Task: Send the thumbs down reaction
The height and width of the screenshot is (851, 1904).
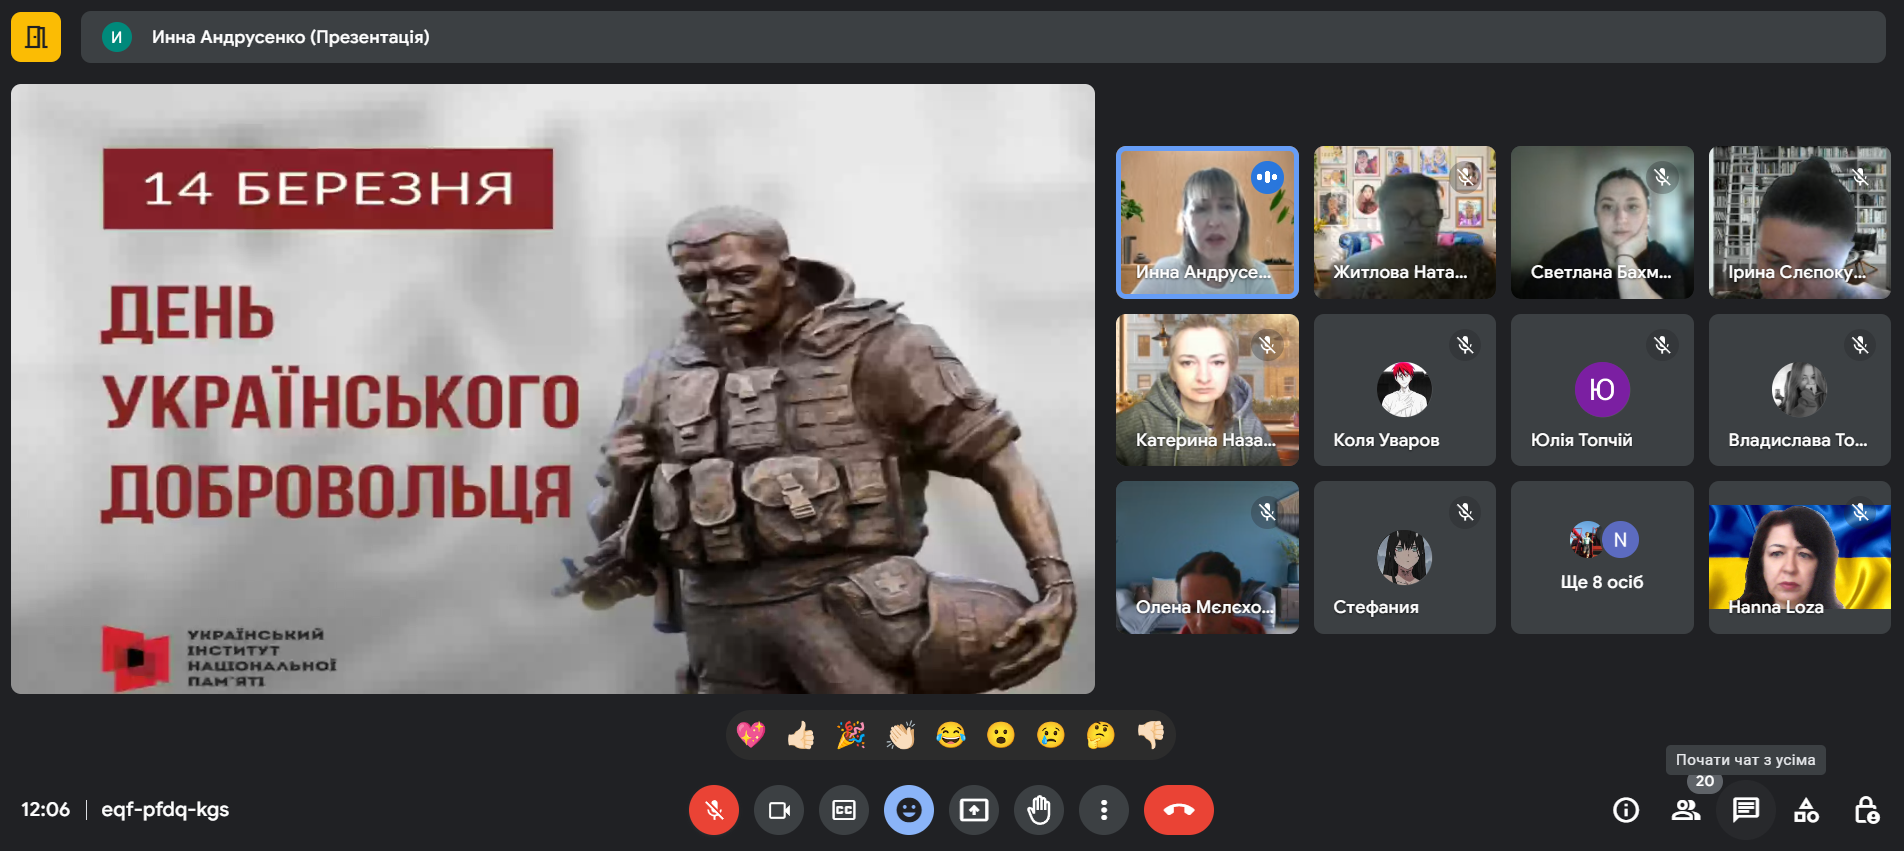Action: point(1151,735)
